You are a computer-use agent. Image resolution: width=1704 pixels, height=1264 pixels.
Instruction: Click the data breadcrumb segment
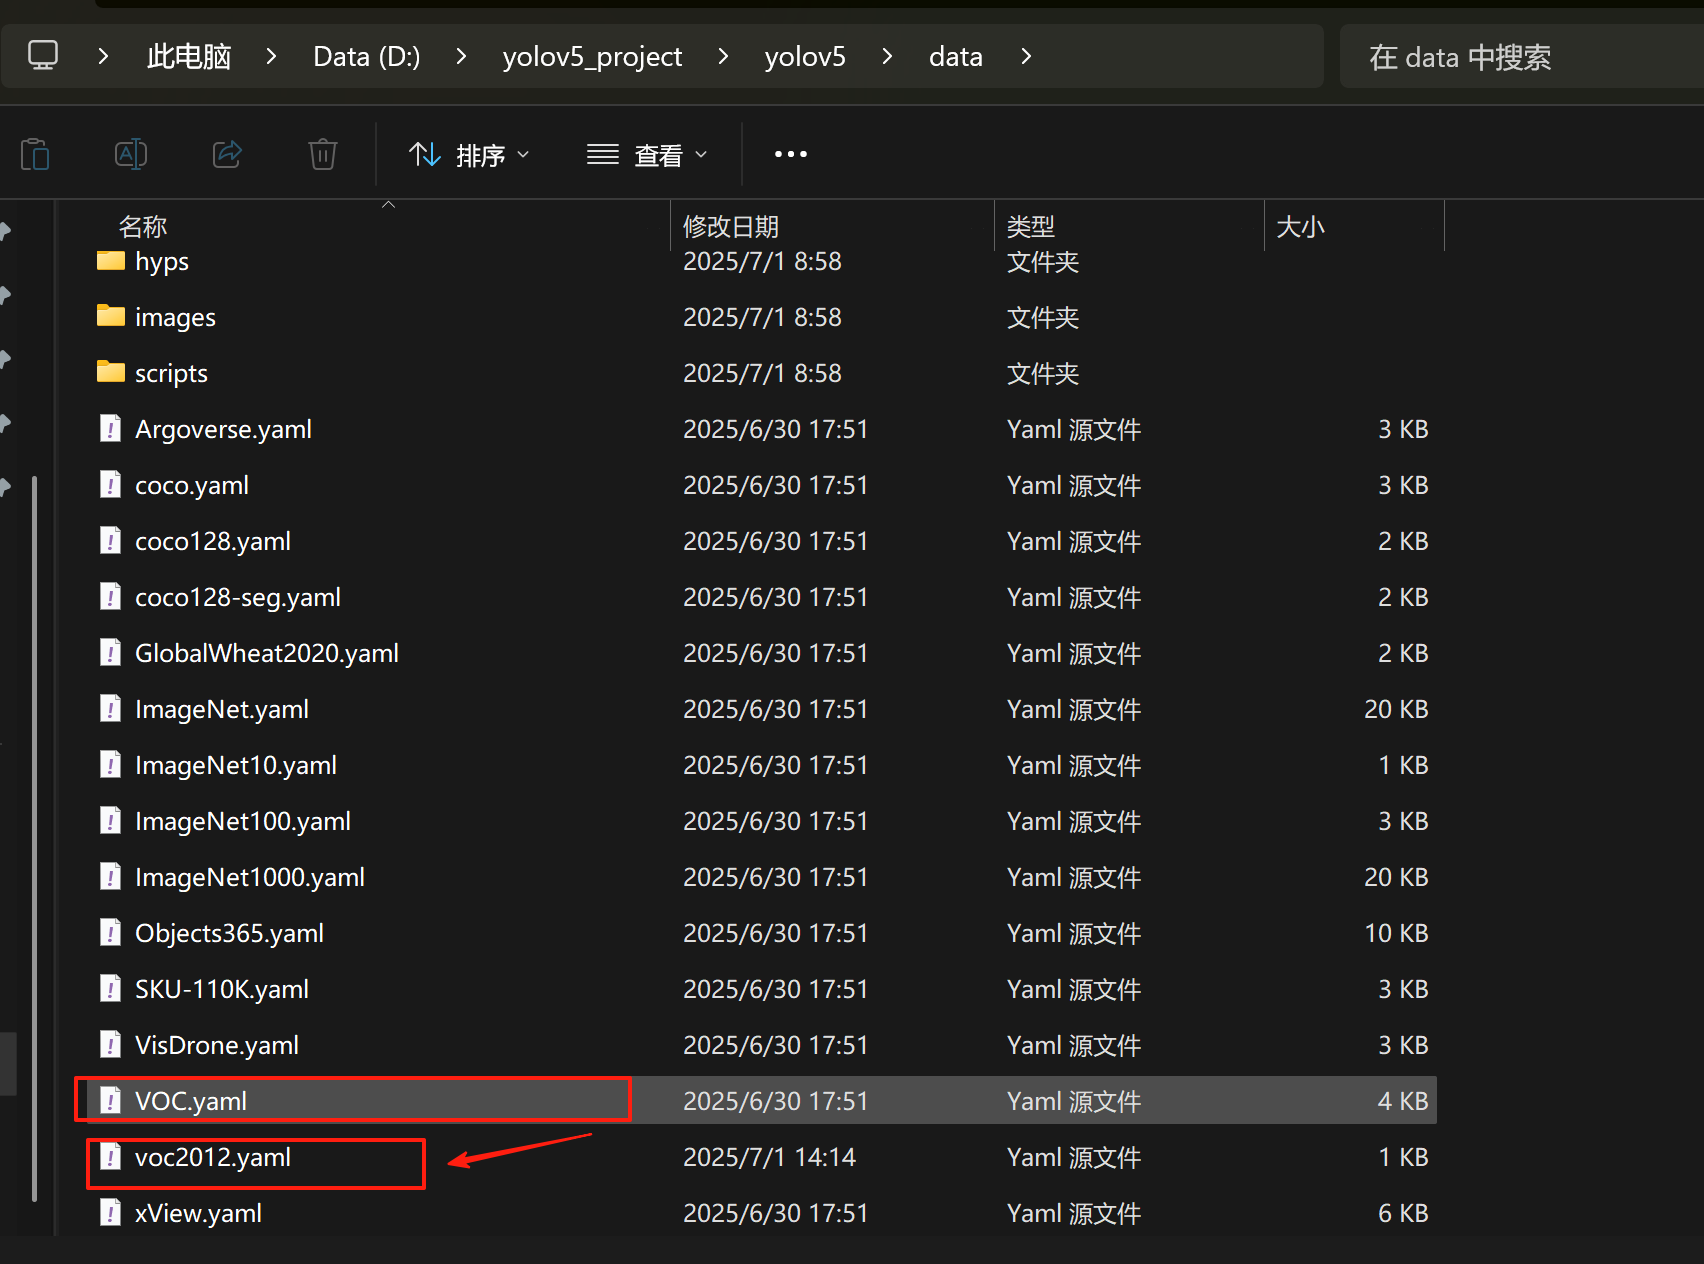(x=956, y=56)
